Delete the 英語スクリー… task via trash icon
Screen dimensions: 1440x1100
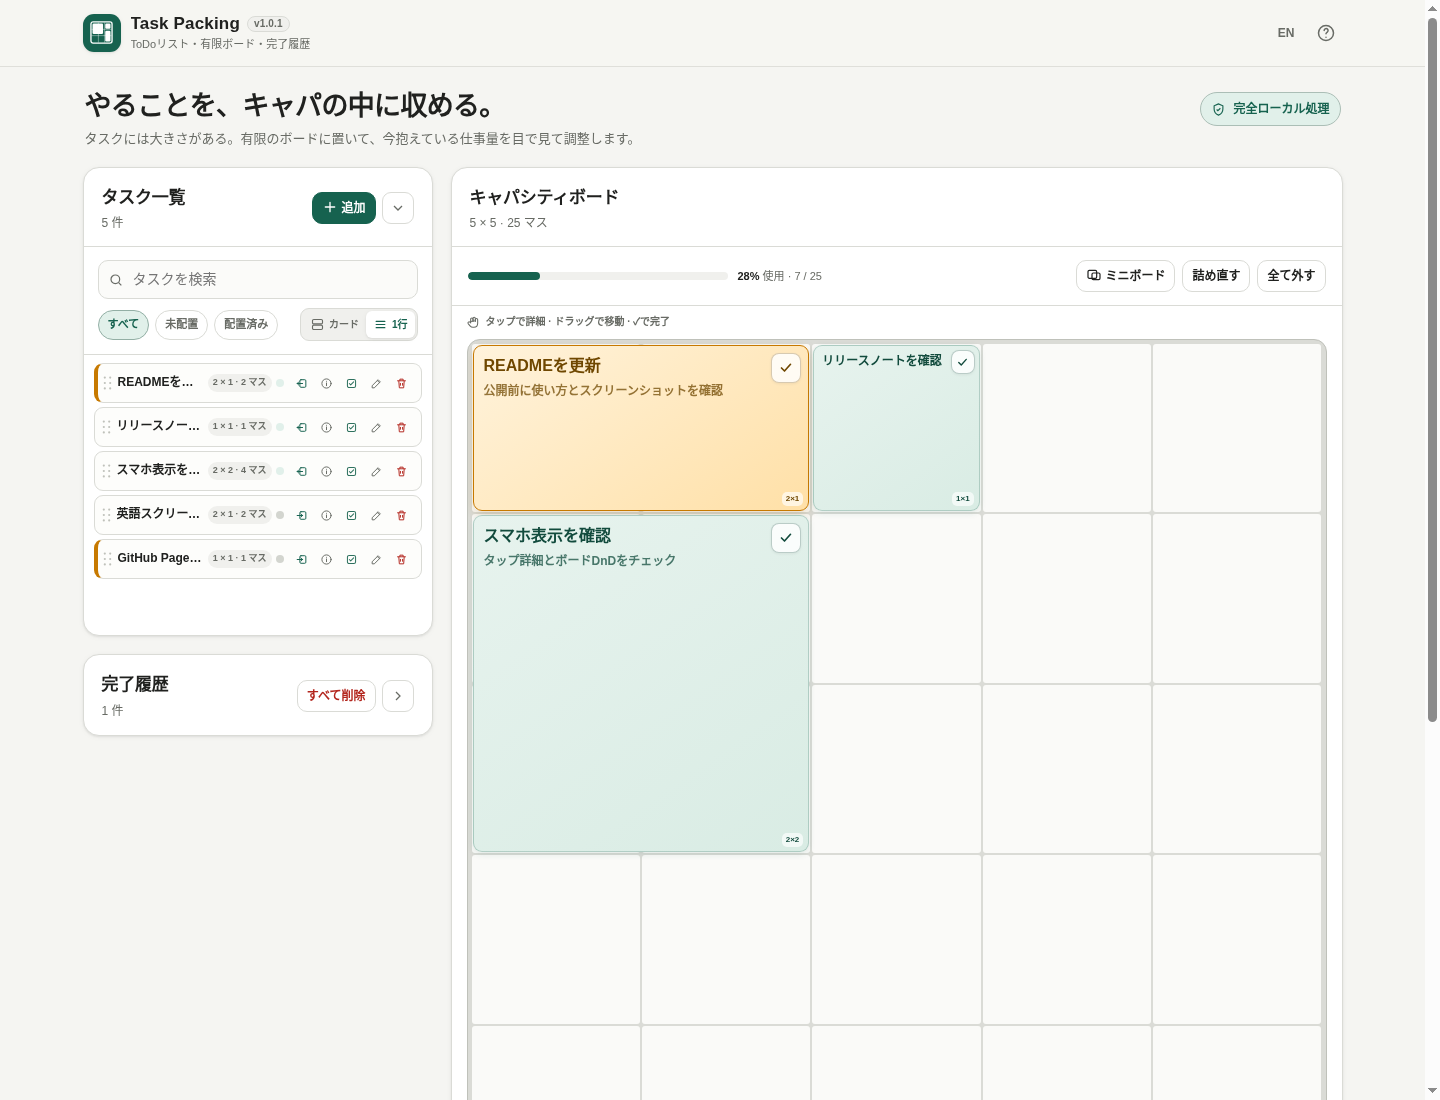[x=401, y=515]
